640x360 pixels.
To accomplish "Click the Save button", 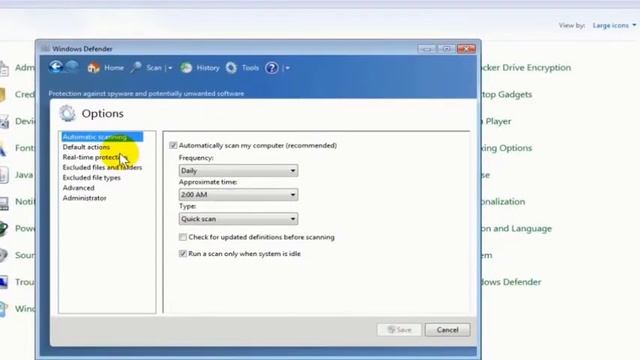I will pos(399,330).
